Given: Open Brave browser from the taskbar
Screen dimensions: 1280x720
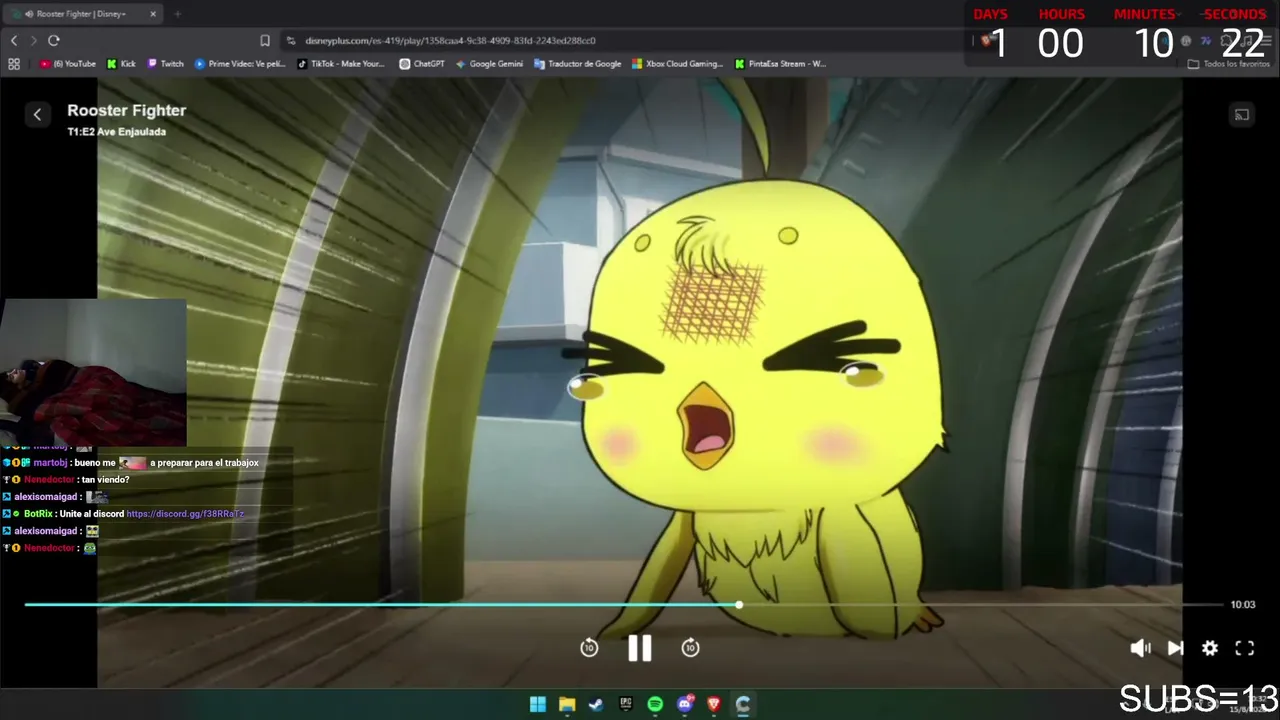Looking at the screenshot, I should pyautogui.click(x=714, y=704).
